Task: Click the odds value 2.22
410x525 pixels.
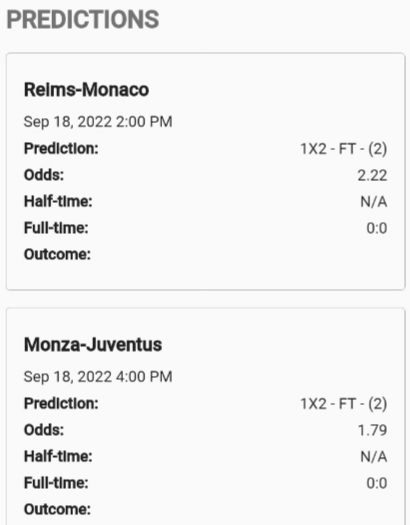Action: (x=373, y=175)
